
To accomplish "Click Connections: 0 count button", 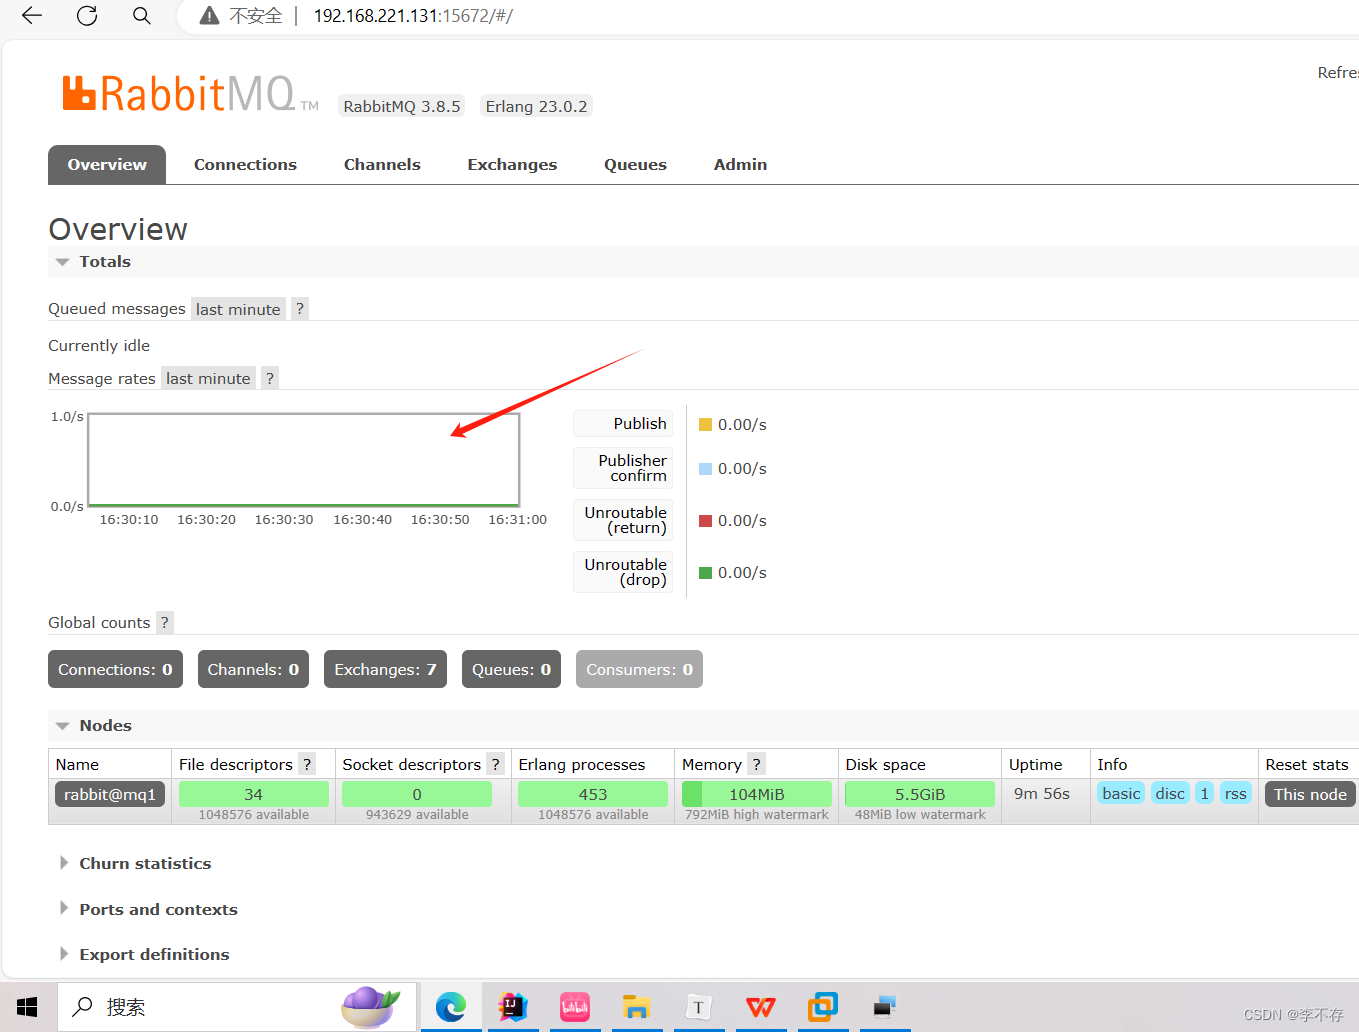I will coord(115,669).
